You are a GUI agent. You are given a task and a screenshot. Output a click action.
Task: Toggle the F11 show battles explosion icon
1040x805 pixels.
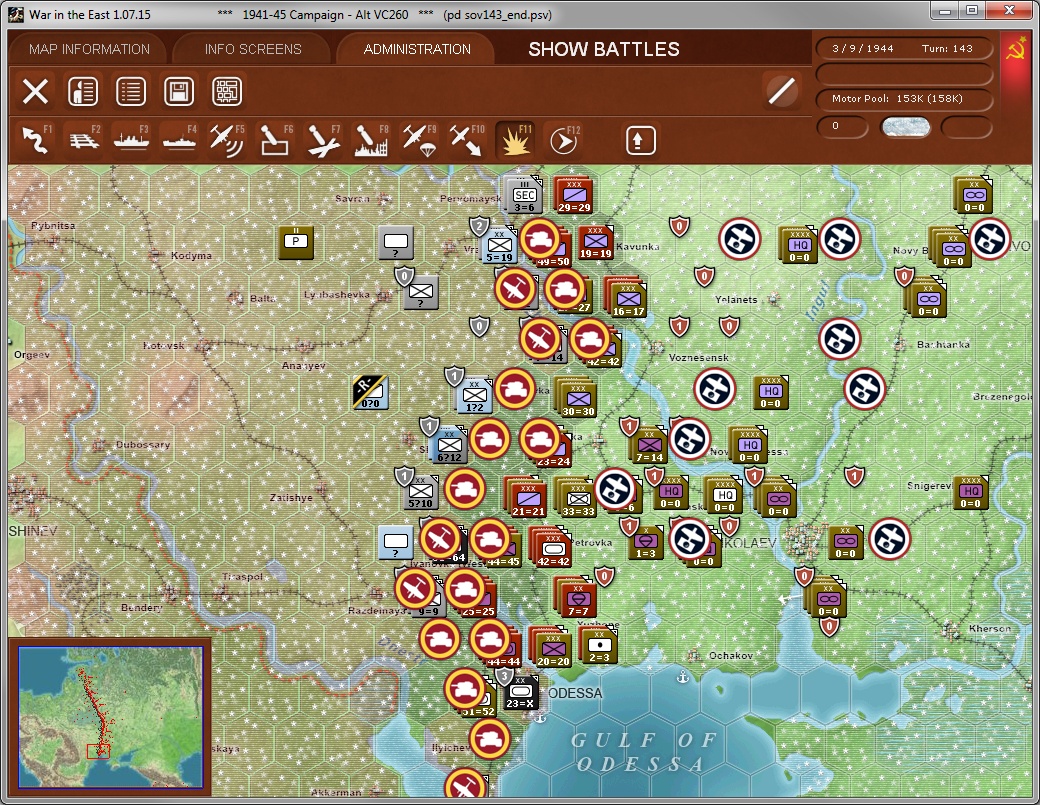(515, 140)
